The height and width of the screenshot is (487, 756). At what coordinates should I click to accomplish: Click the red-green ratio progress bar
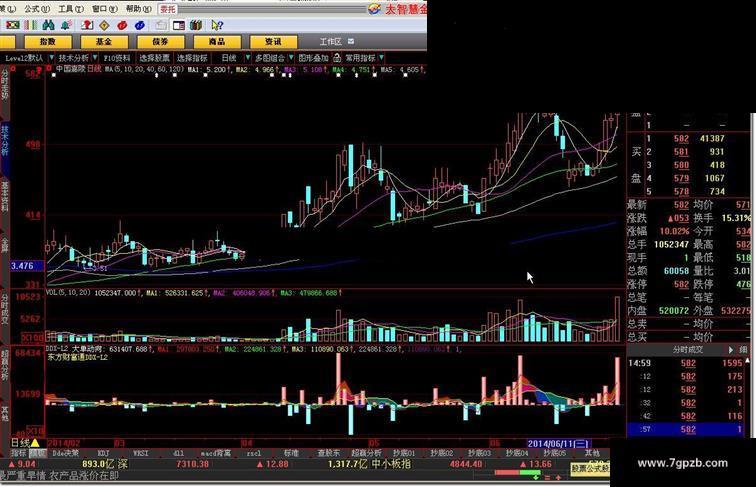[x=517, y=472]
